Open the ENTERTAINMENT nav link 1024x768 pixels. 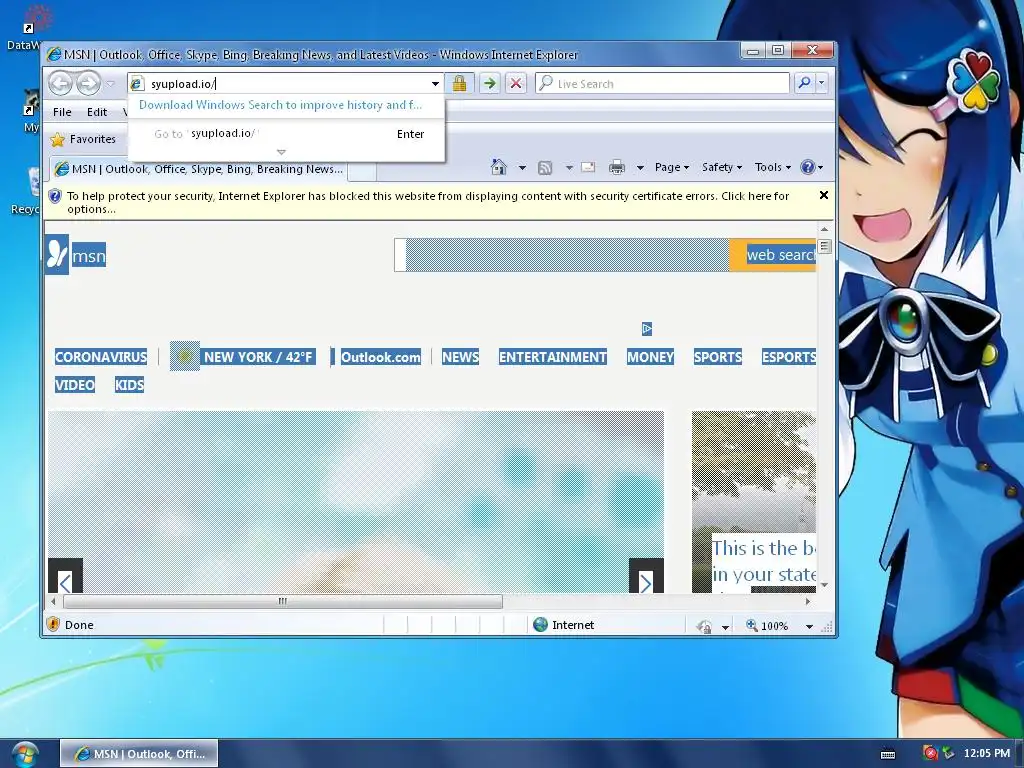(x=552, y=357)
